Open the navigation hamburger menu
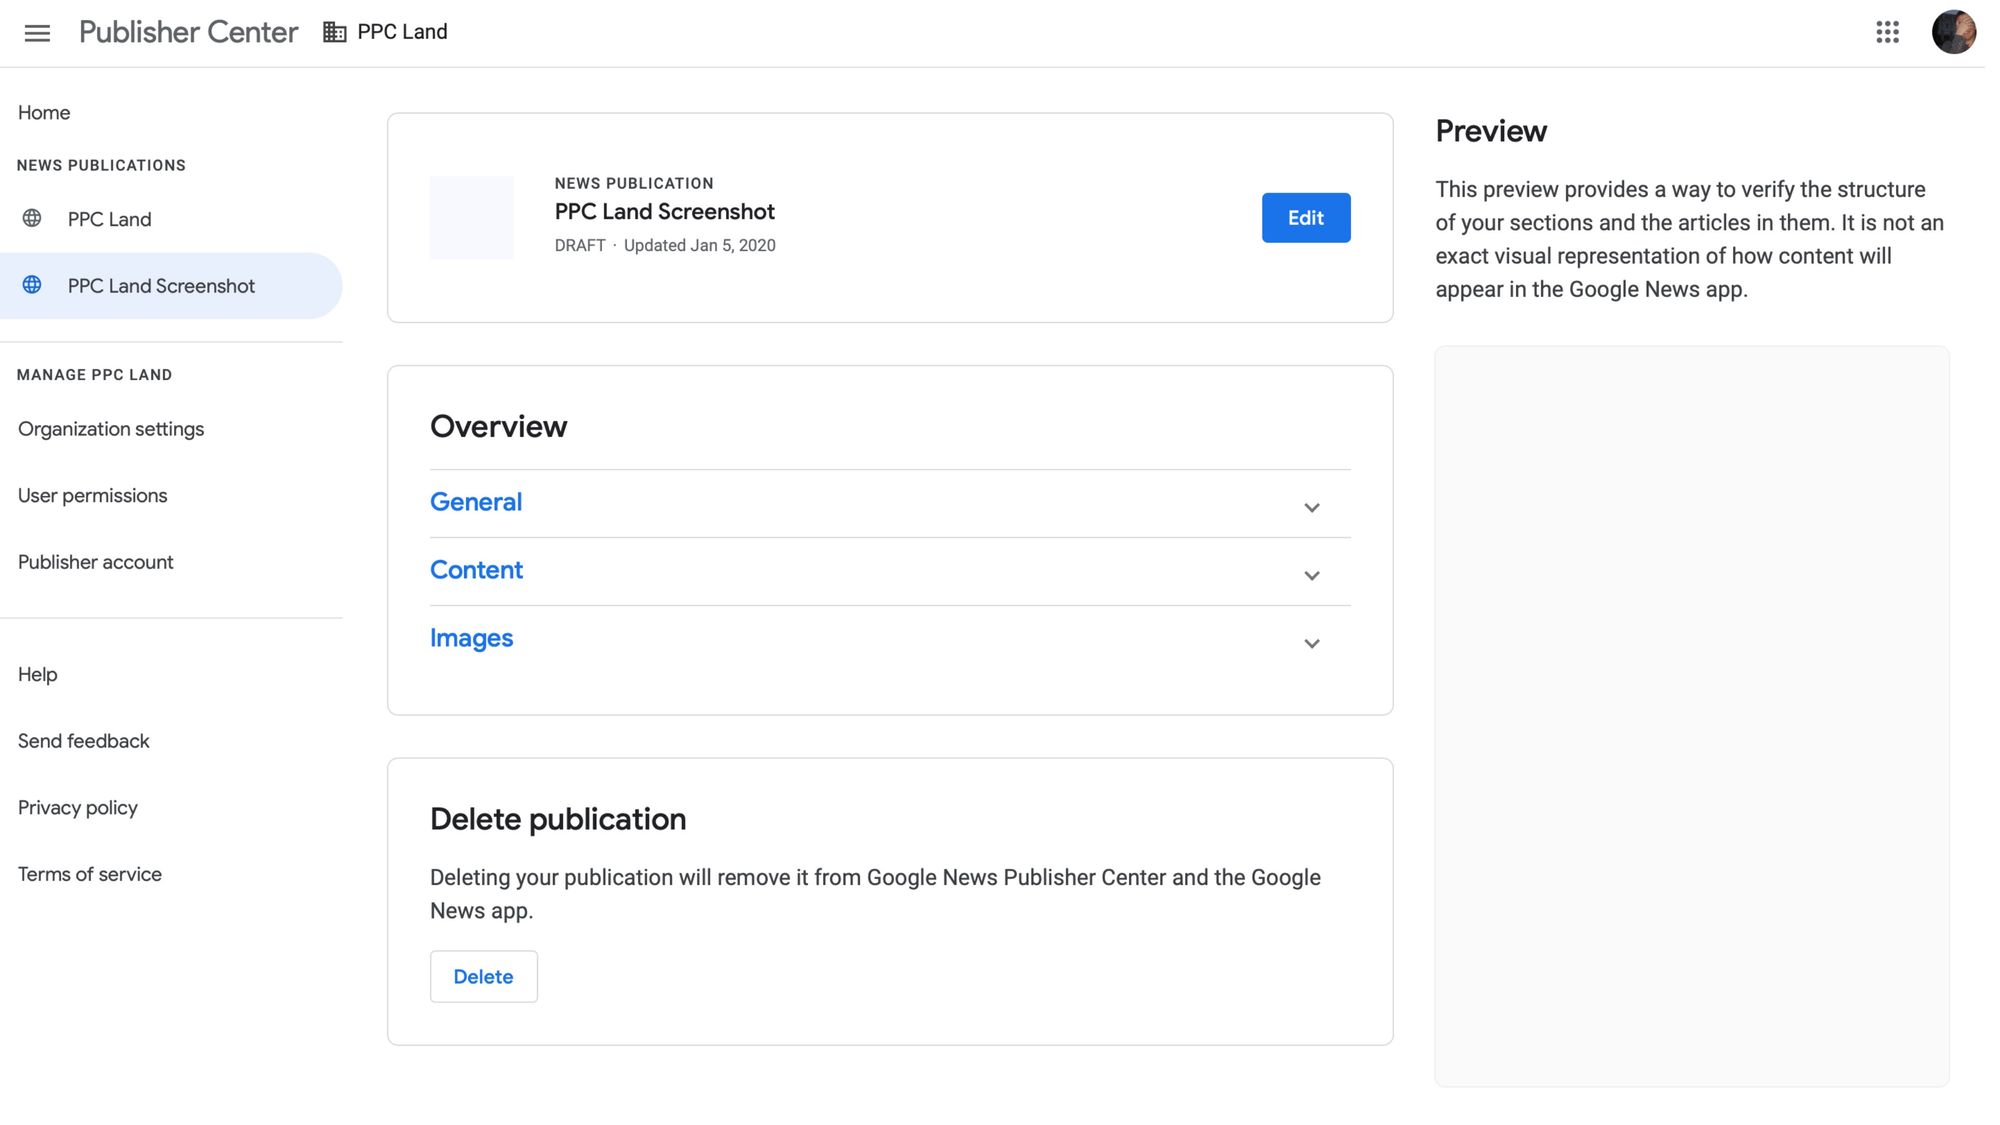 click(37, 33)
